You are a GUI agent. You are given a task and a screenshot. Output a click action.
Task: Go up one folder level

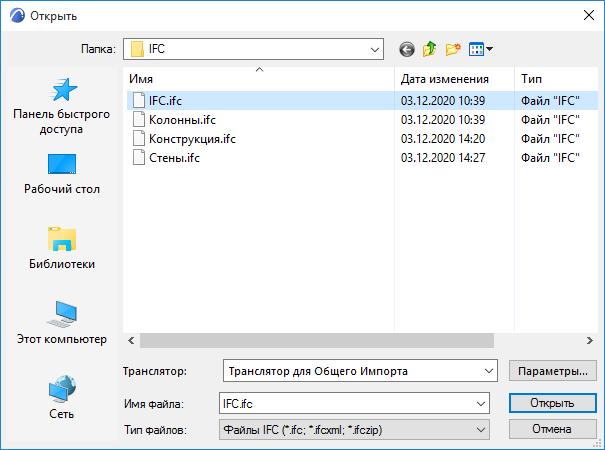(430, 48)
